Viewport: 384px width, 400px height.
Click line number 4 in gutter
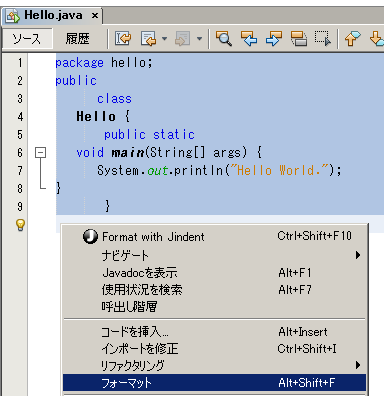(20, 117)
